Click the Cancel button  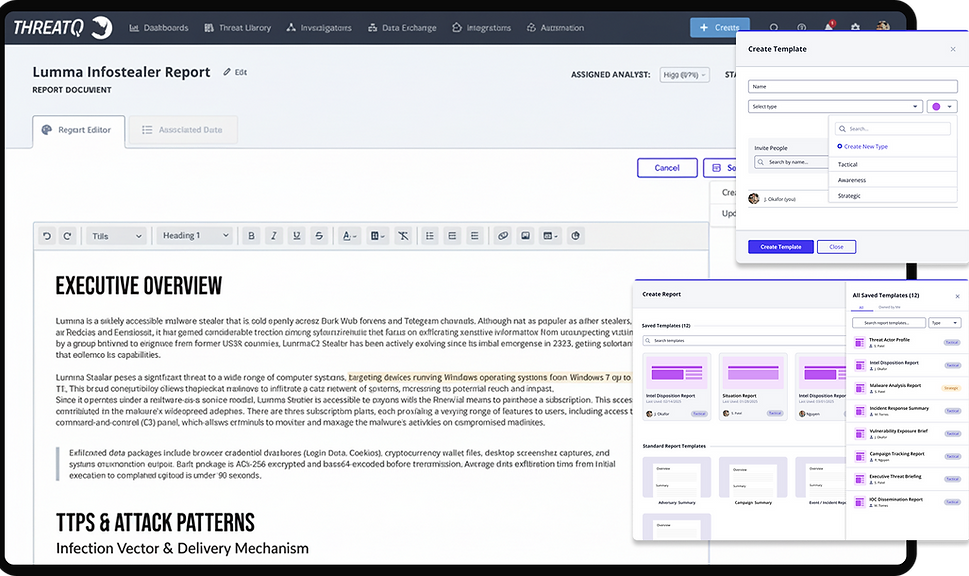(667, 168)
